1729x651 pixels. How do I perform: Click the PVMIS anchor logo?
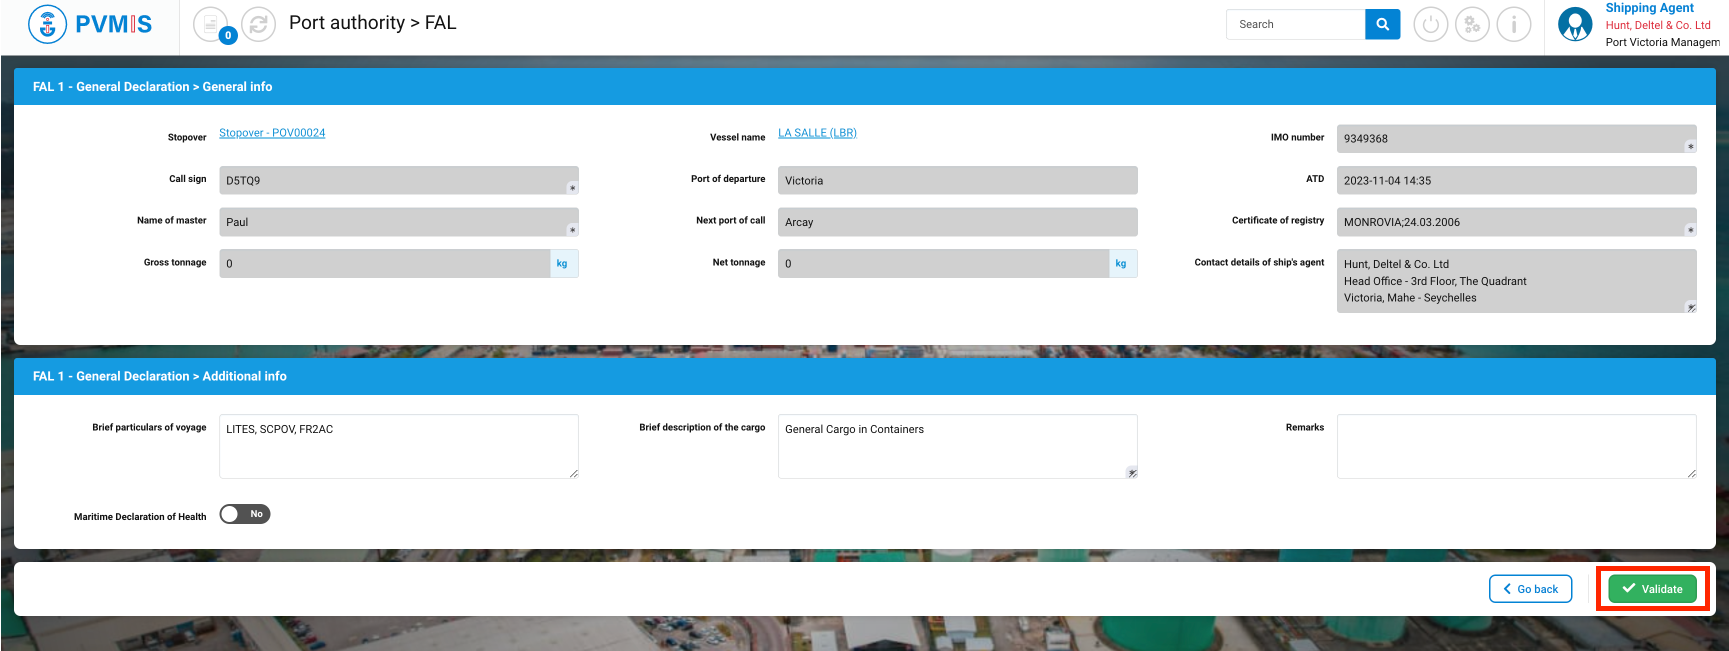pos(47,24)
